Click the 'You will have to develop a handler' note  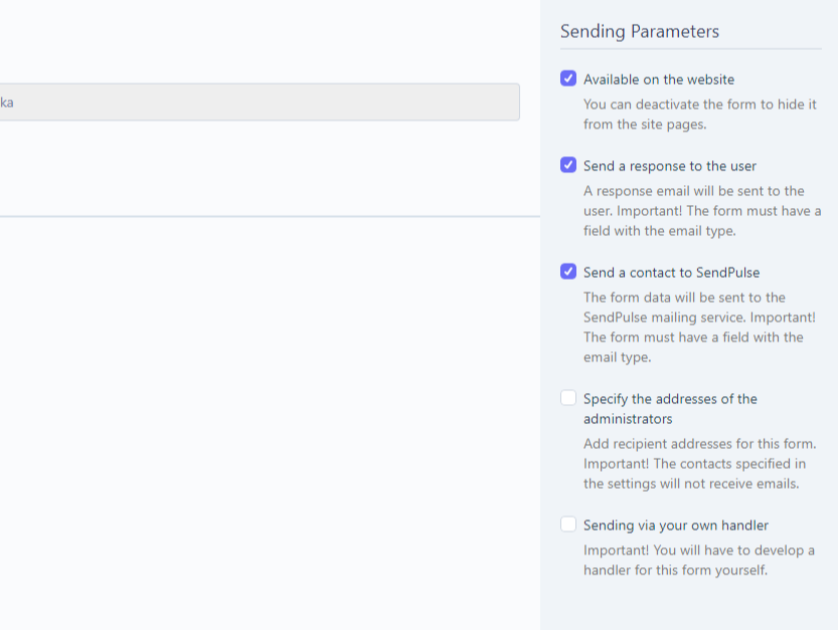click(x=699, y=560)
